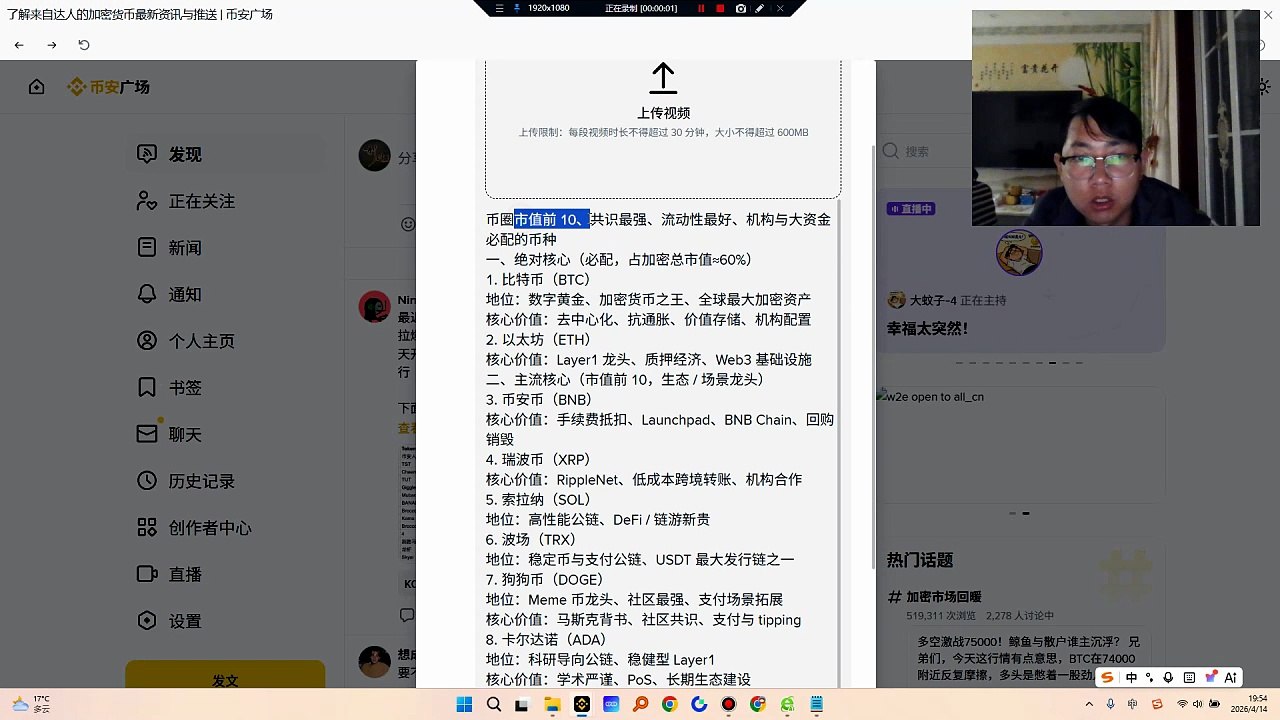This screenshot has height=720, width=1280.
Task: Click the microphone icon in IME toolbar
Action: click(x=1168, y=677)
